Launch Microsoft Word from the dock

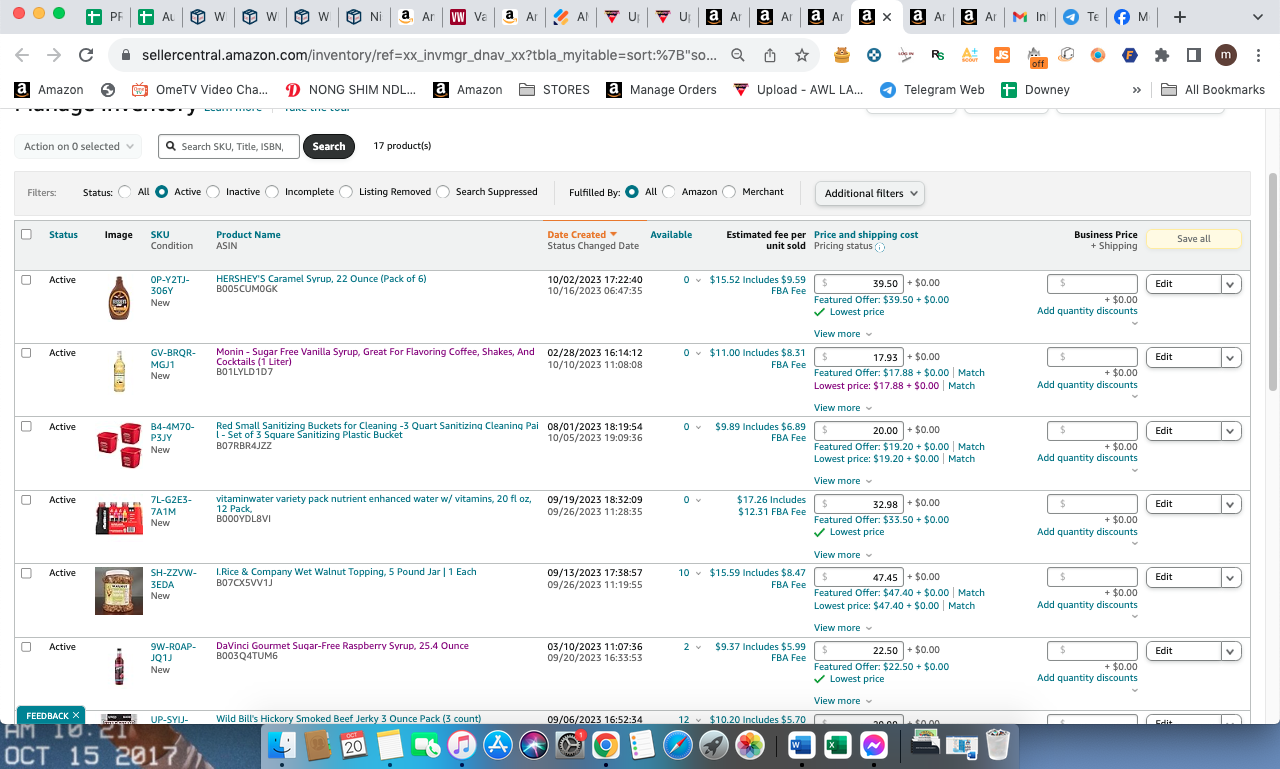(802, 745)
